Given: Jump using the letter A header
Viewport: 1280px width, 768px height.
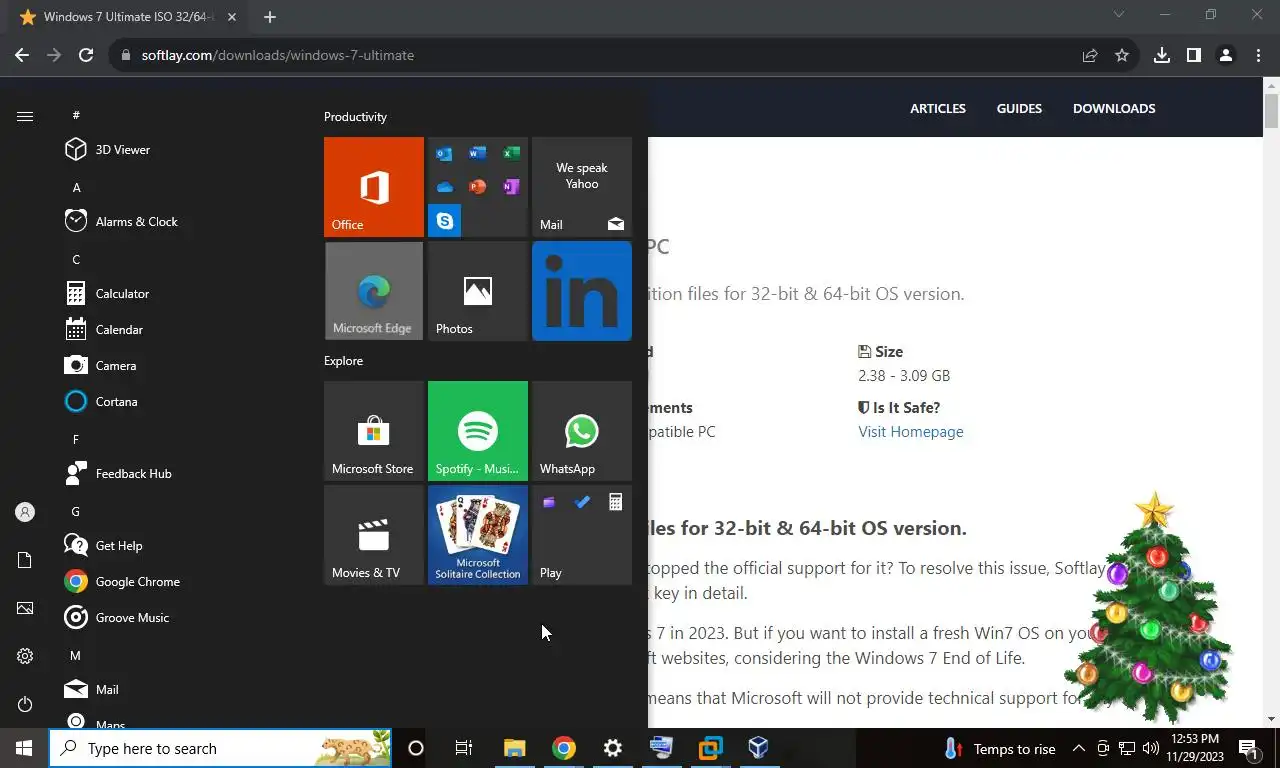Looking at the screenshot, I should pyautogui.click(x=76, y=187).
